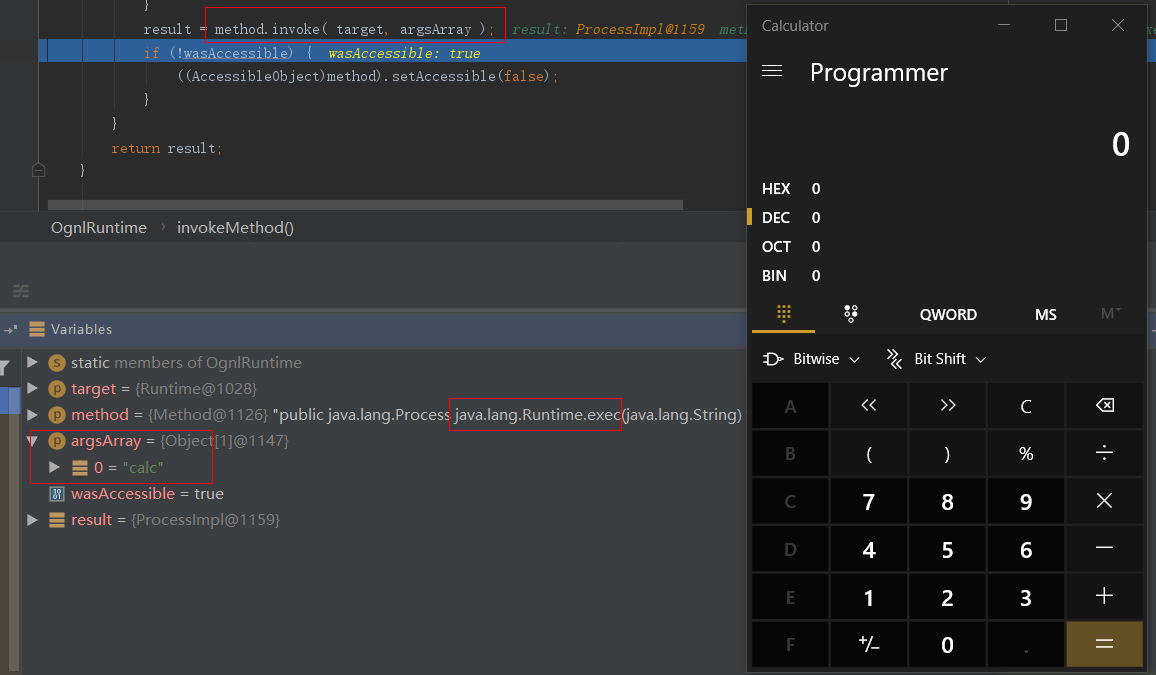This screenshot has width=1156, height=675.
Task: Click the divide operator button
Action: (x=1104, y=453)
